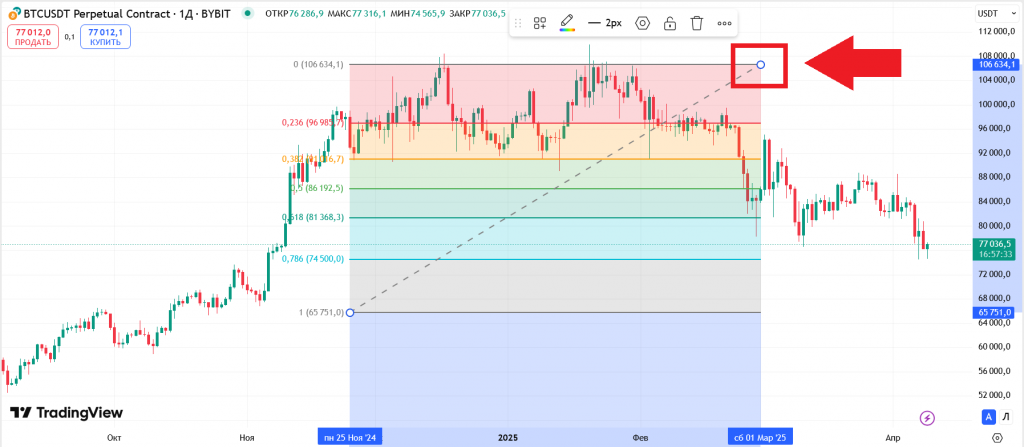1024x447 pixels.
Task: Click the ЗАКР 77 036,5 close value
Action: click(478, 13)
